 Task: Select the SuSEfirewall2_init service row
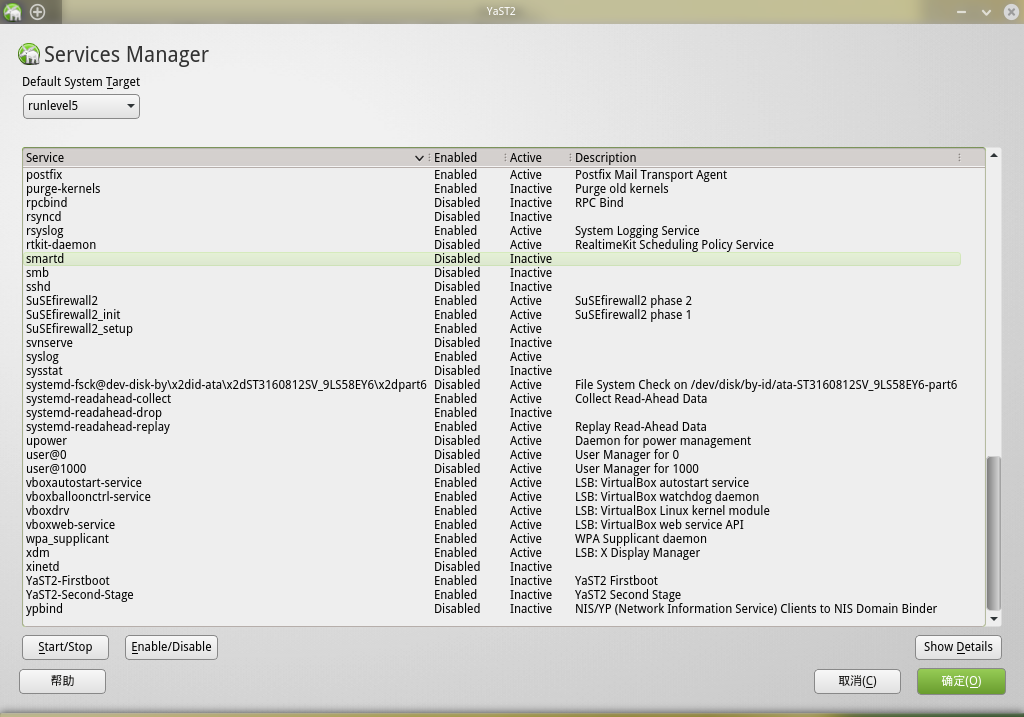[492, 315]
